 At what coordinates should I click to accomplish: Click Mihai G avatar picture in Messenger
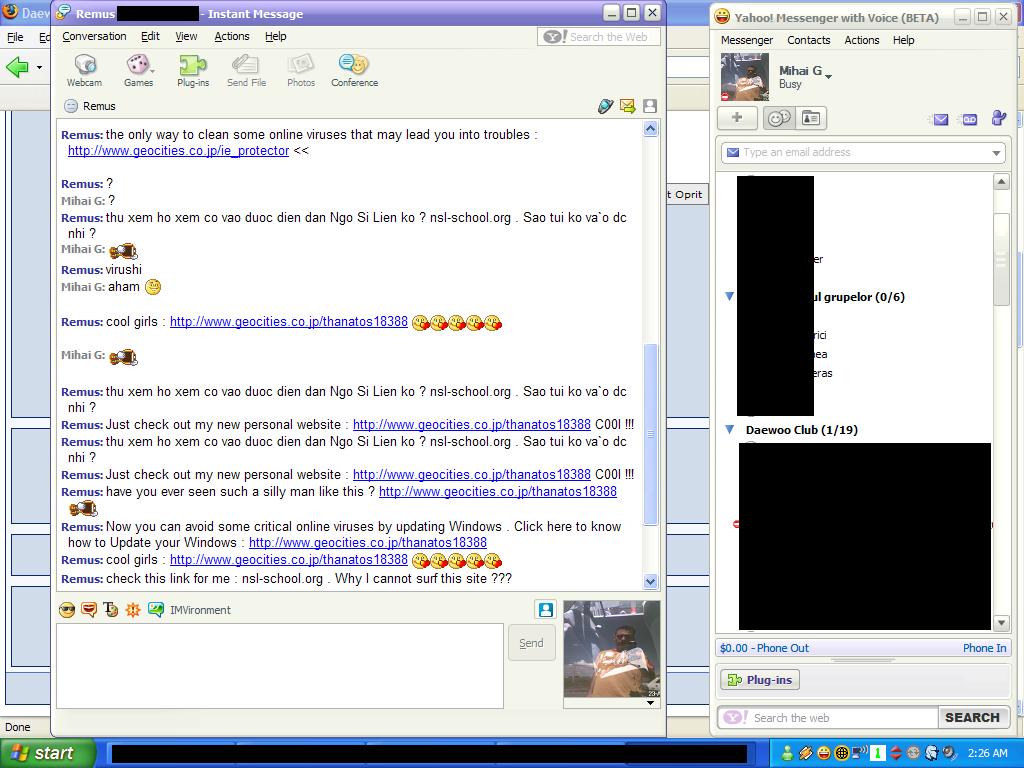[744, 77]
